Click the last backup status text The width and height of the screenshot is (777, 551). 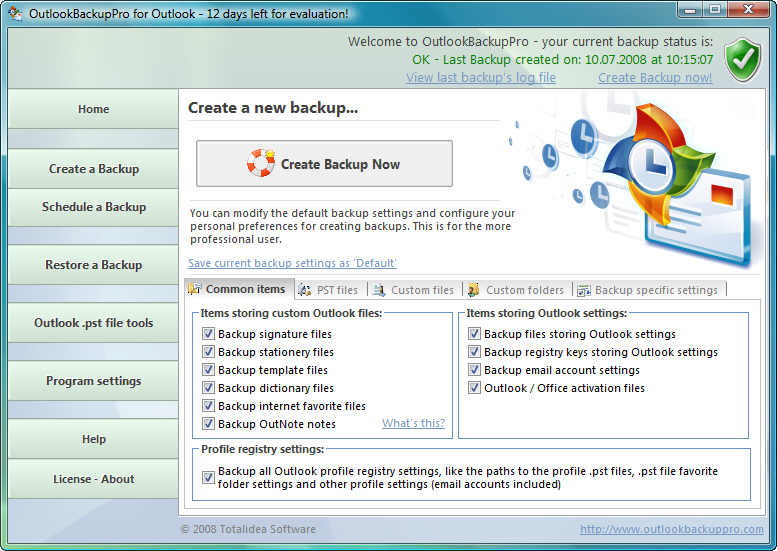click(562, 59)
